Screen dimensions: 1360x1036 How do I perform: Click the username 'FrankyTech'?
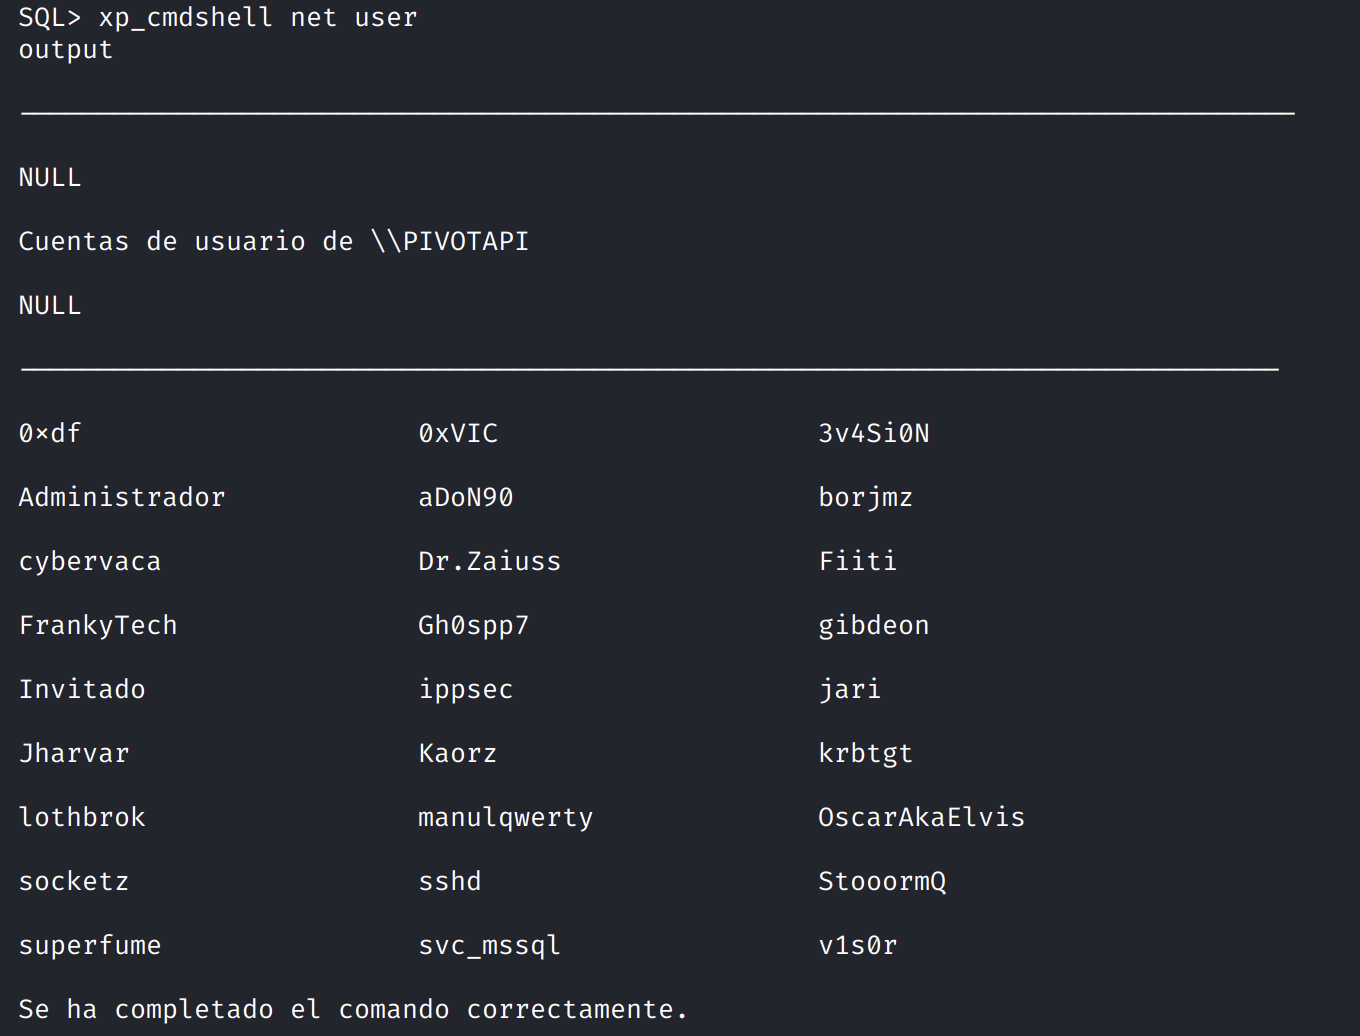97,626
